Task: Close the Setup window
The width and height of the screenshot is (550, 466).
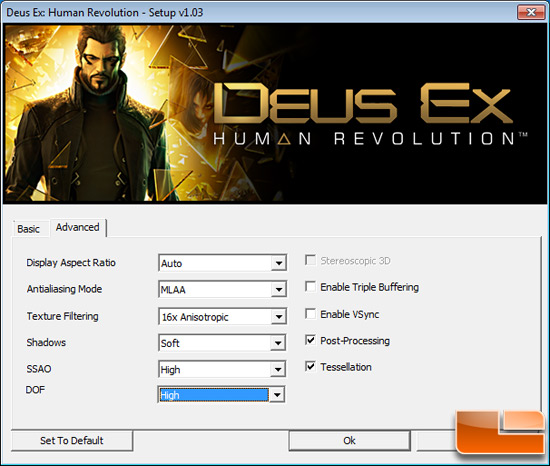Action: (x=531, y=13)
